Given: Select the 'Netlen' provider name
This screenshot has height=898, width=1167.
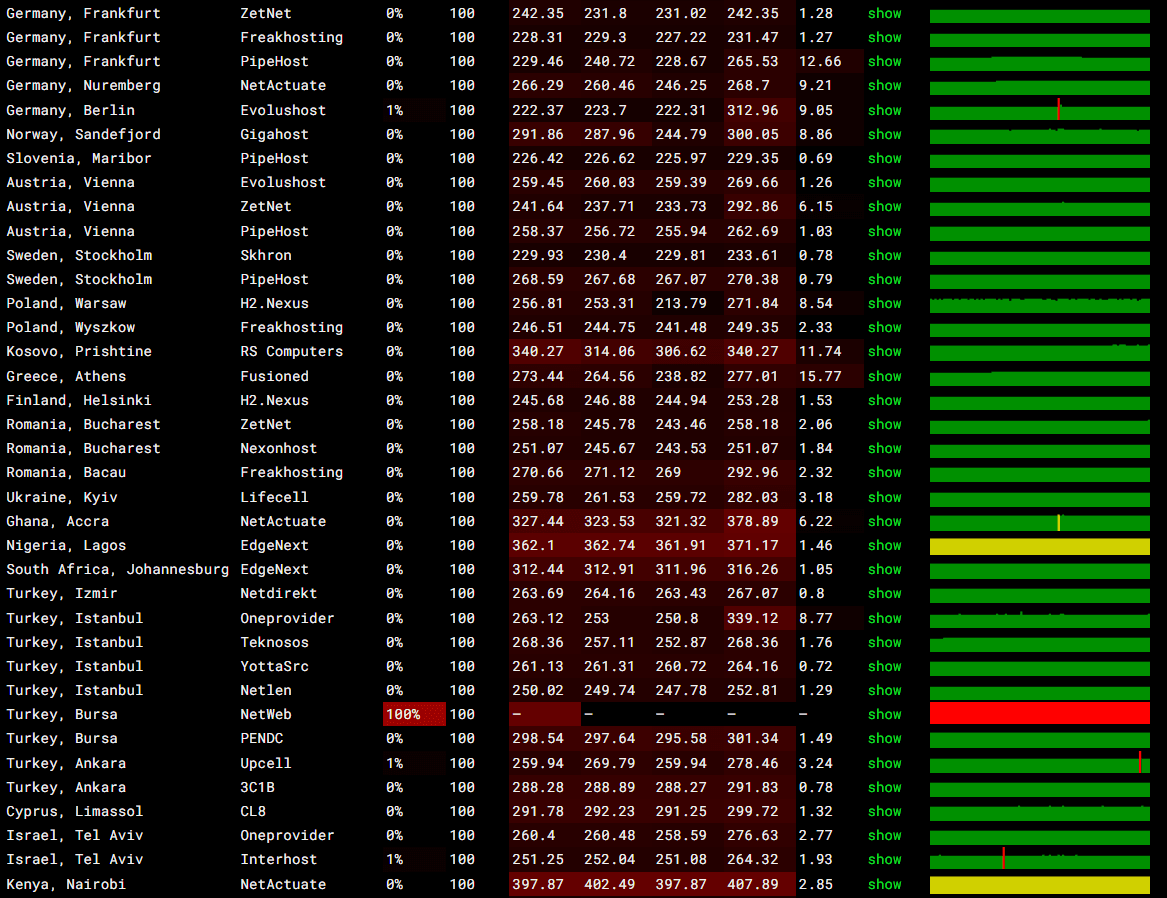Looking at the screenshot, I should click(x=266, y=690).
